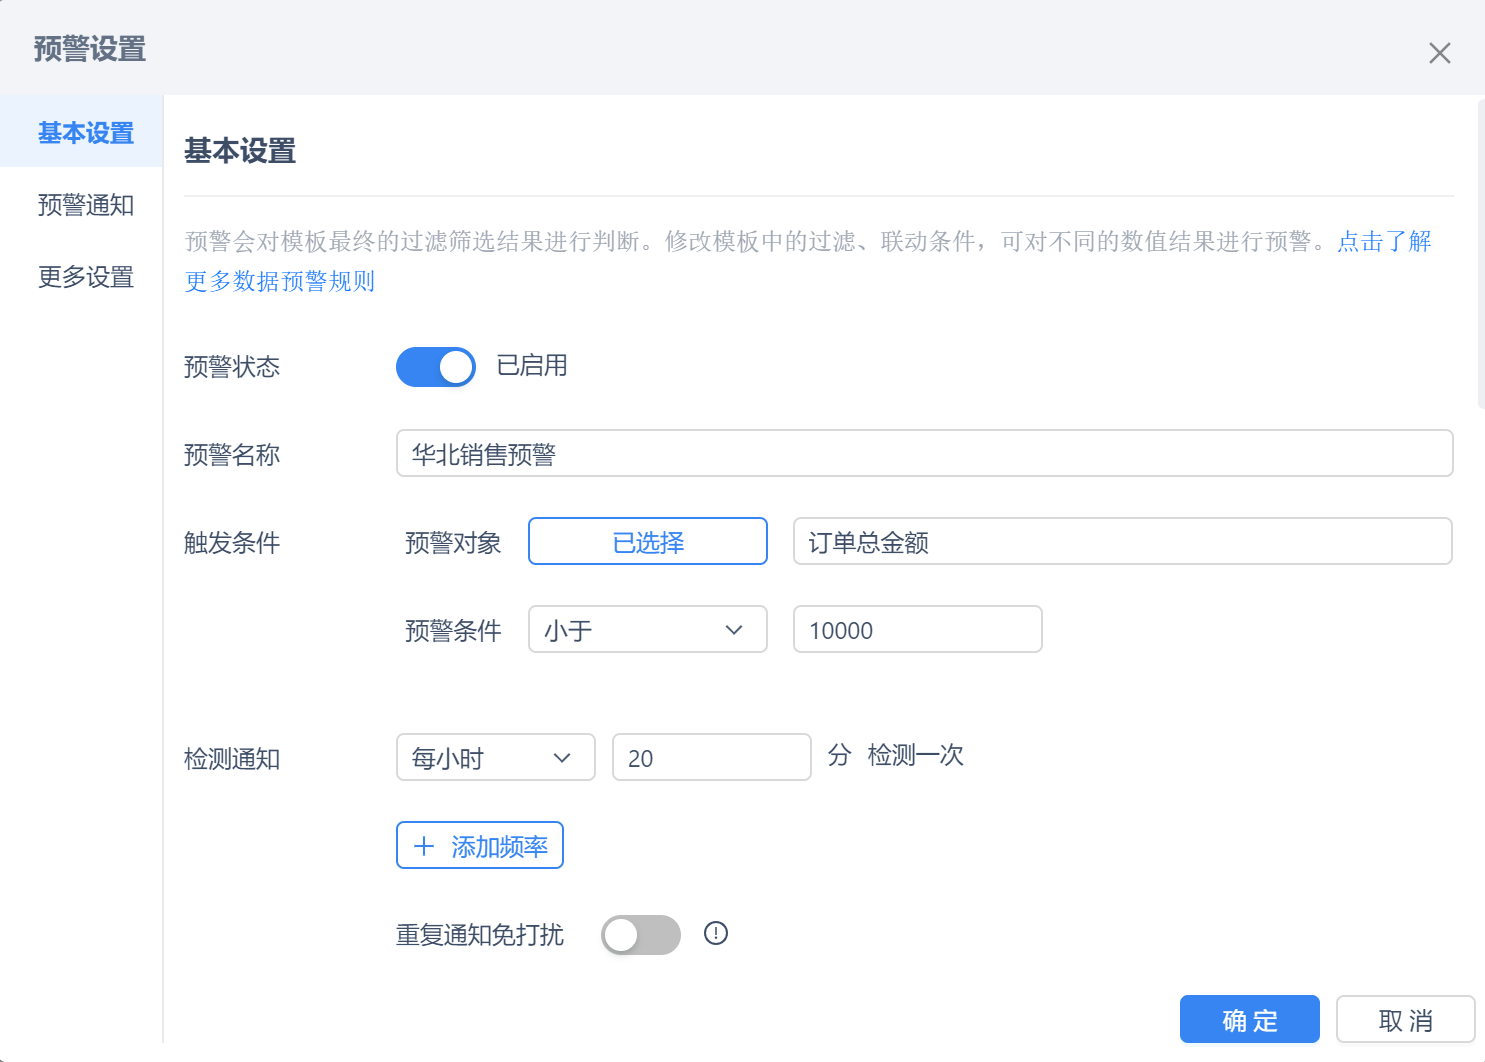Screen dimensions: 1485x1062
Task: Open the 小于 condition dropdown
Action: pyautogui.click(x=647, y=630)
